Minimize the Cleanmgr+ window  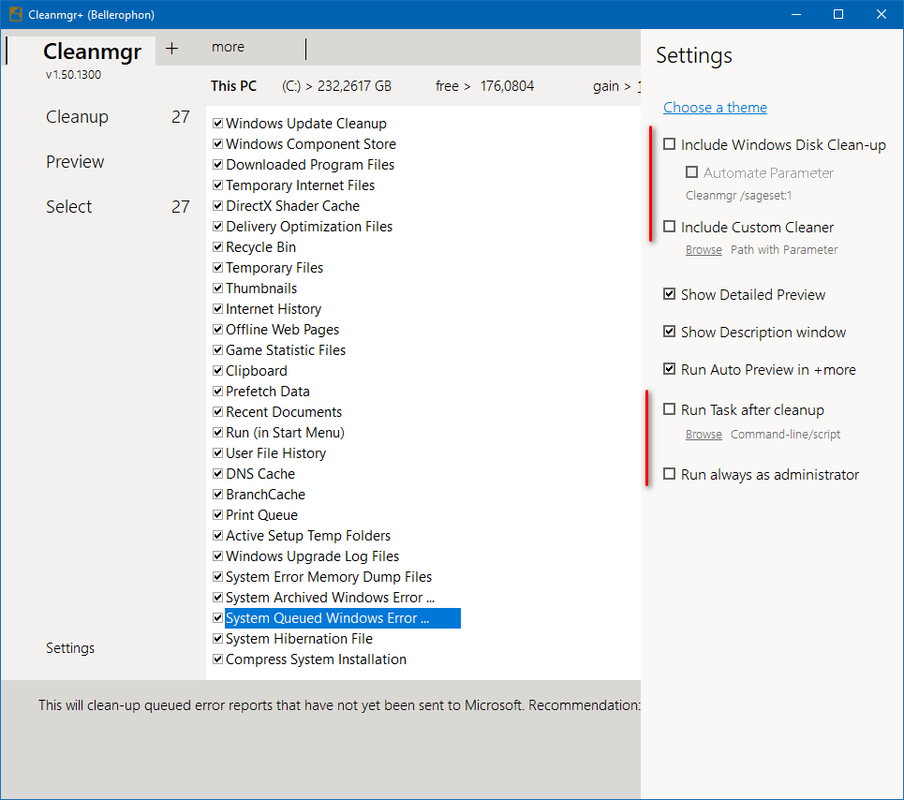(x=796, y=14)
